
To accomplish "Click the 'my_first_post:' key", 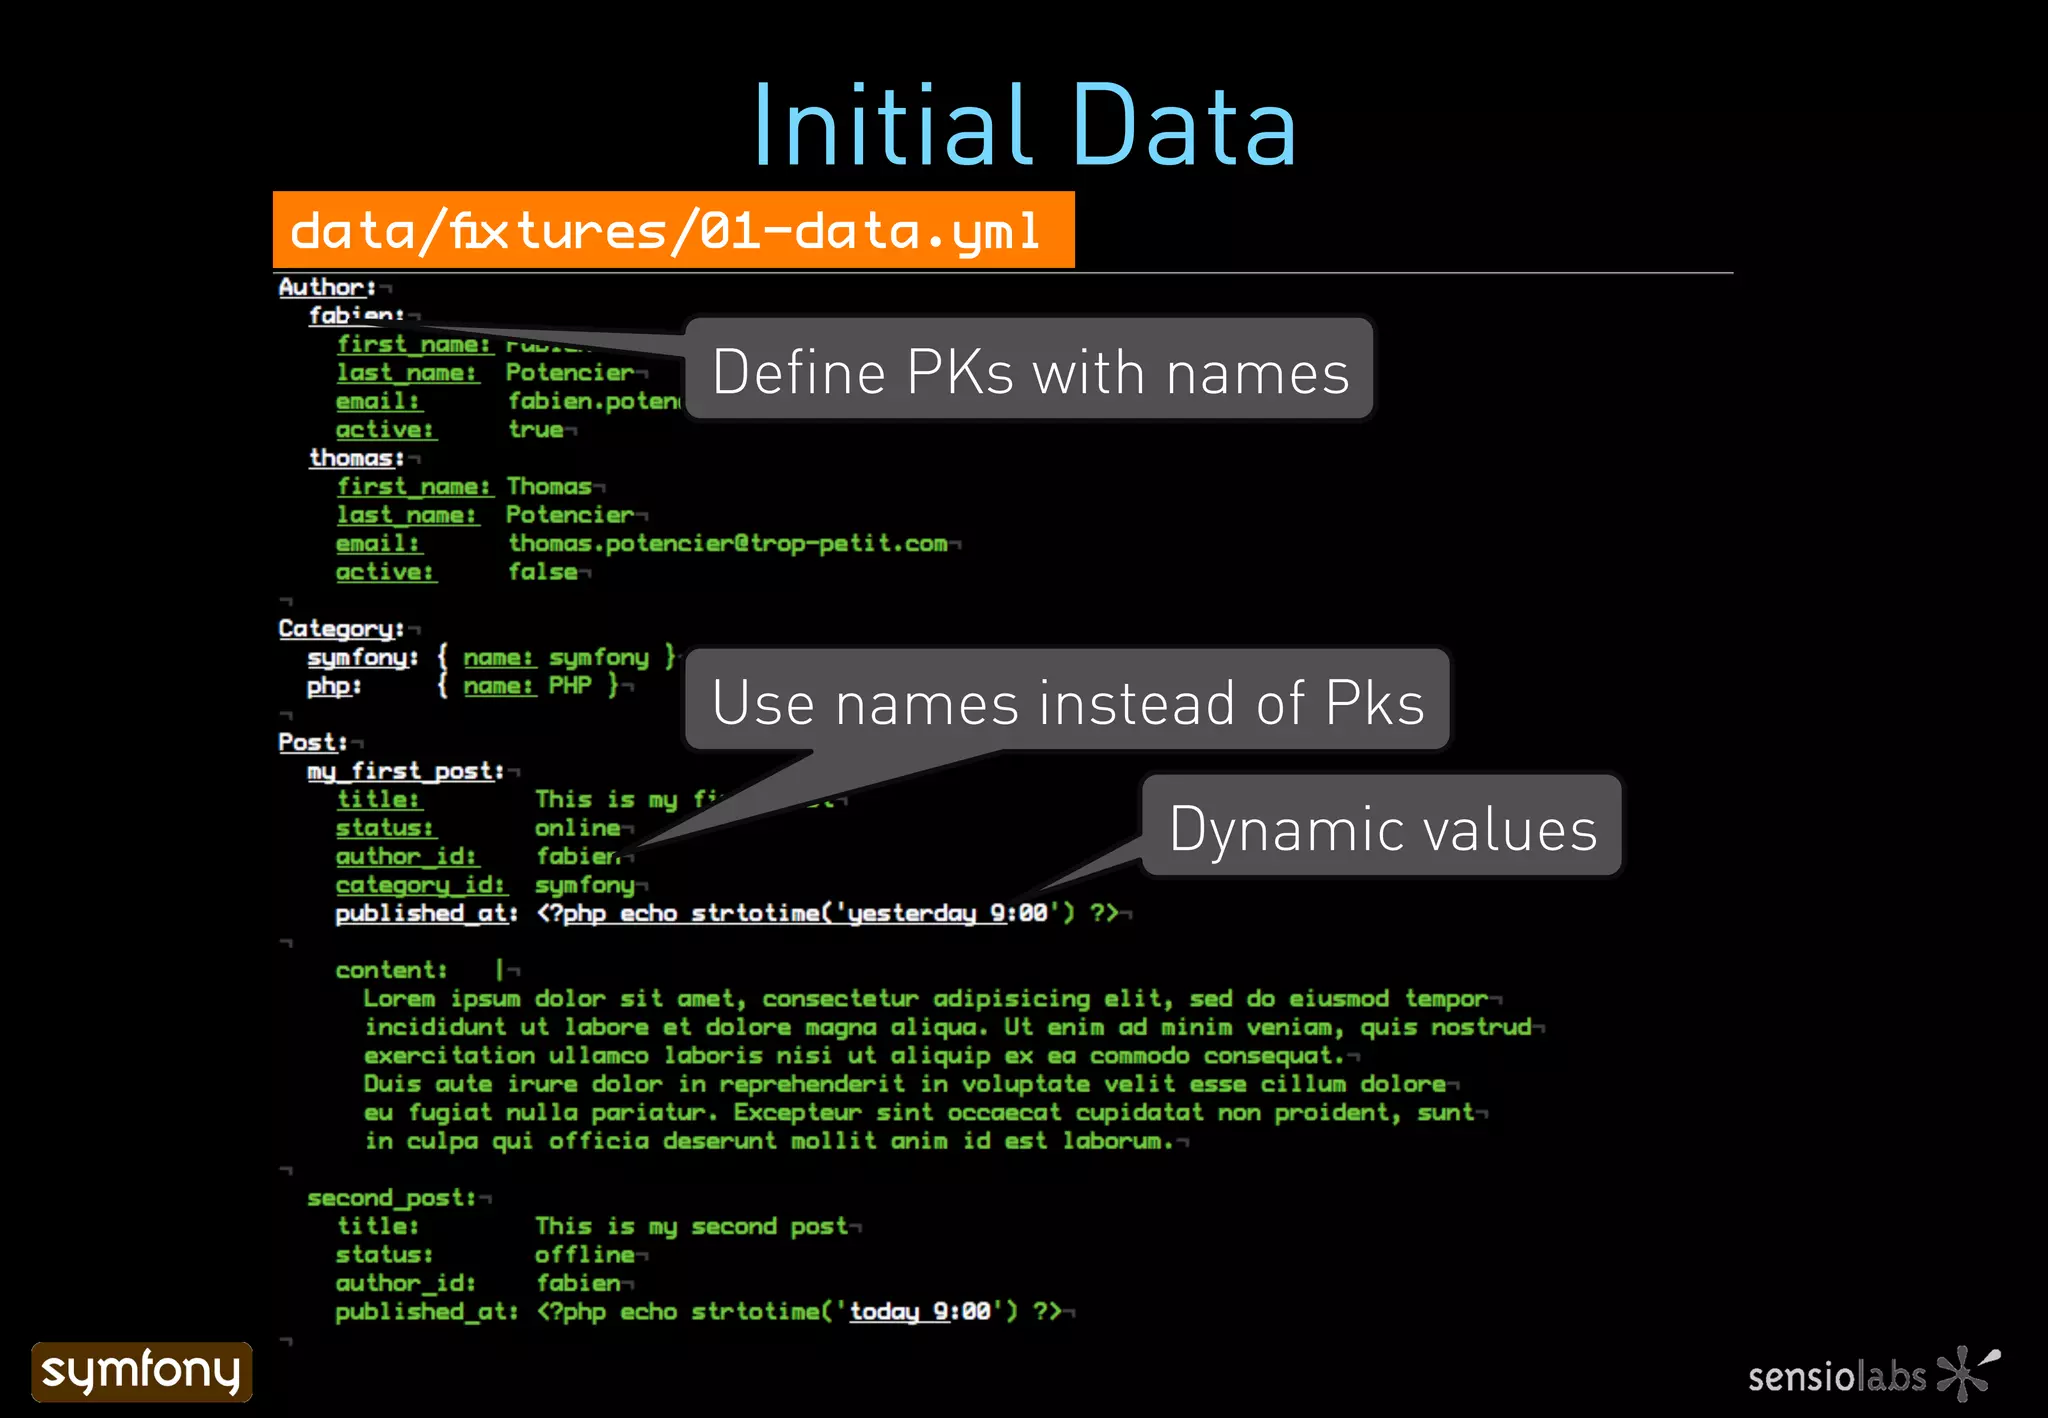I will [406, 771].
